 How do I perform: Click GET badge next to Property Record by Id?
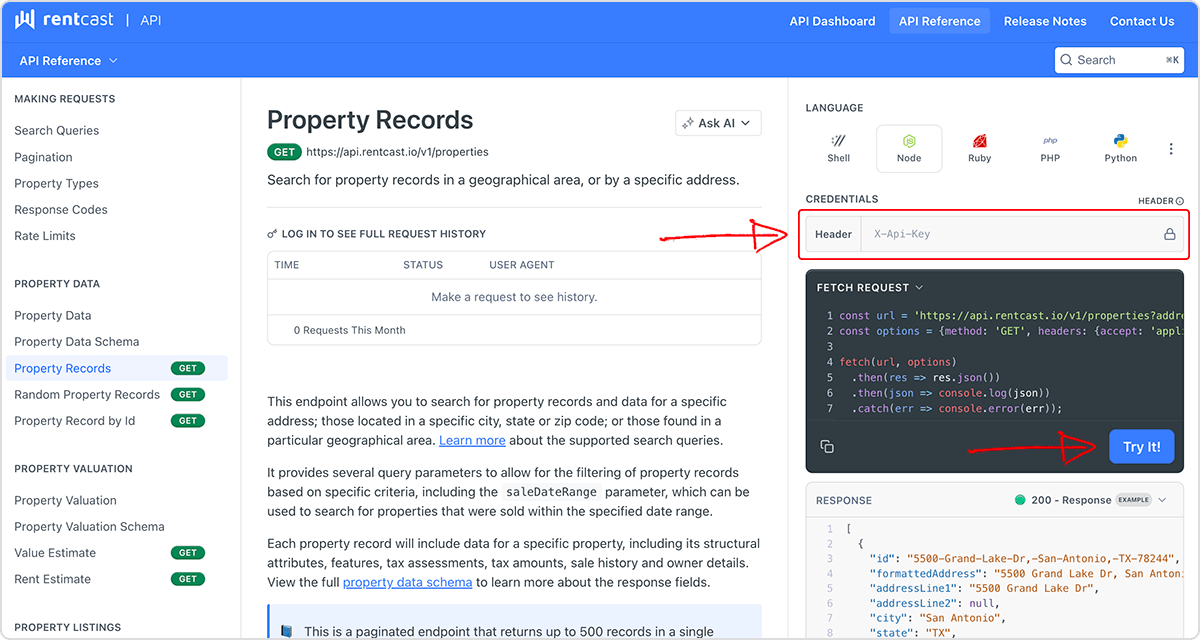tap(188, 421)
